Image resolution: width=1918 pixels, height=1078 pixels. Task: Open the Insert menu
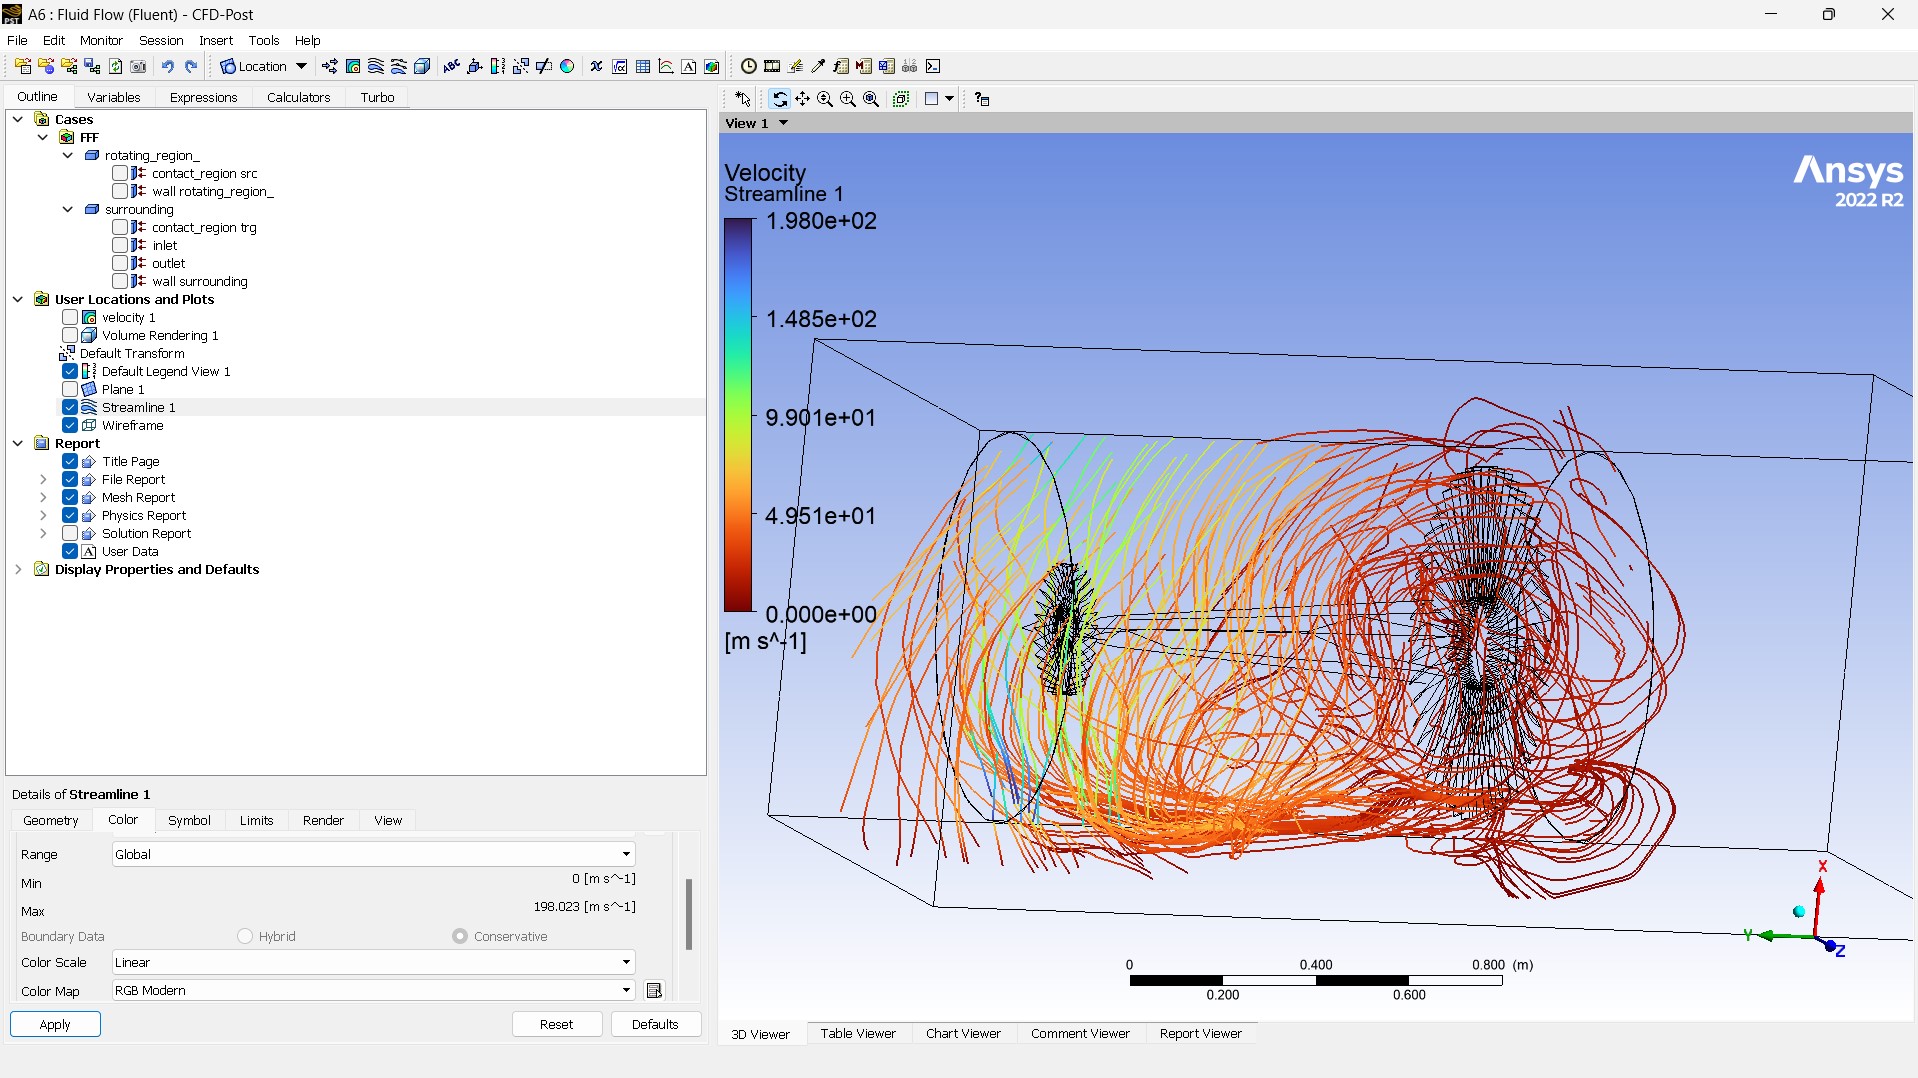tap(216, 40)
